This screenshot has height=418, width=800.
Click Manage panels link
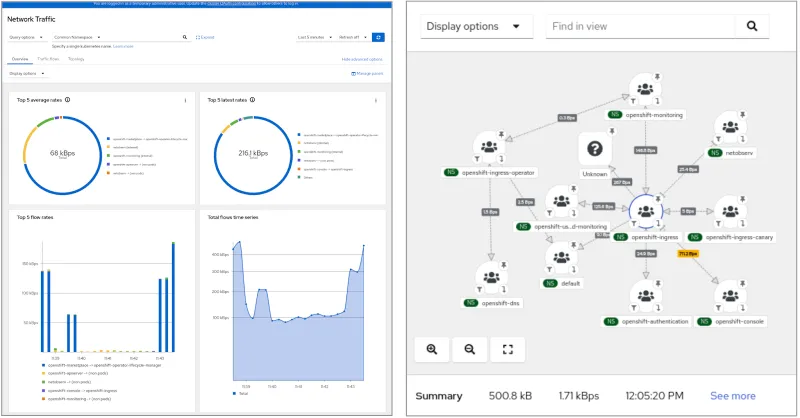367,73
